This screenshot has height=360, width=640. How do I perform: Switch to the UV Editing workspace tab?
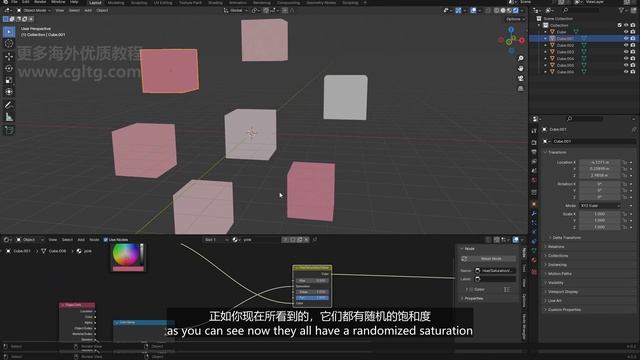coord(163,2)
